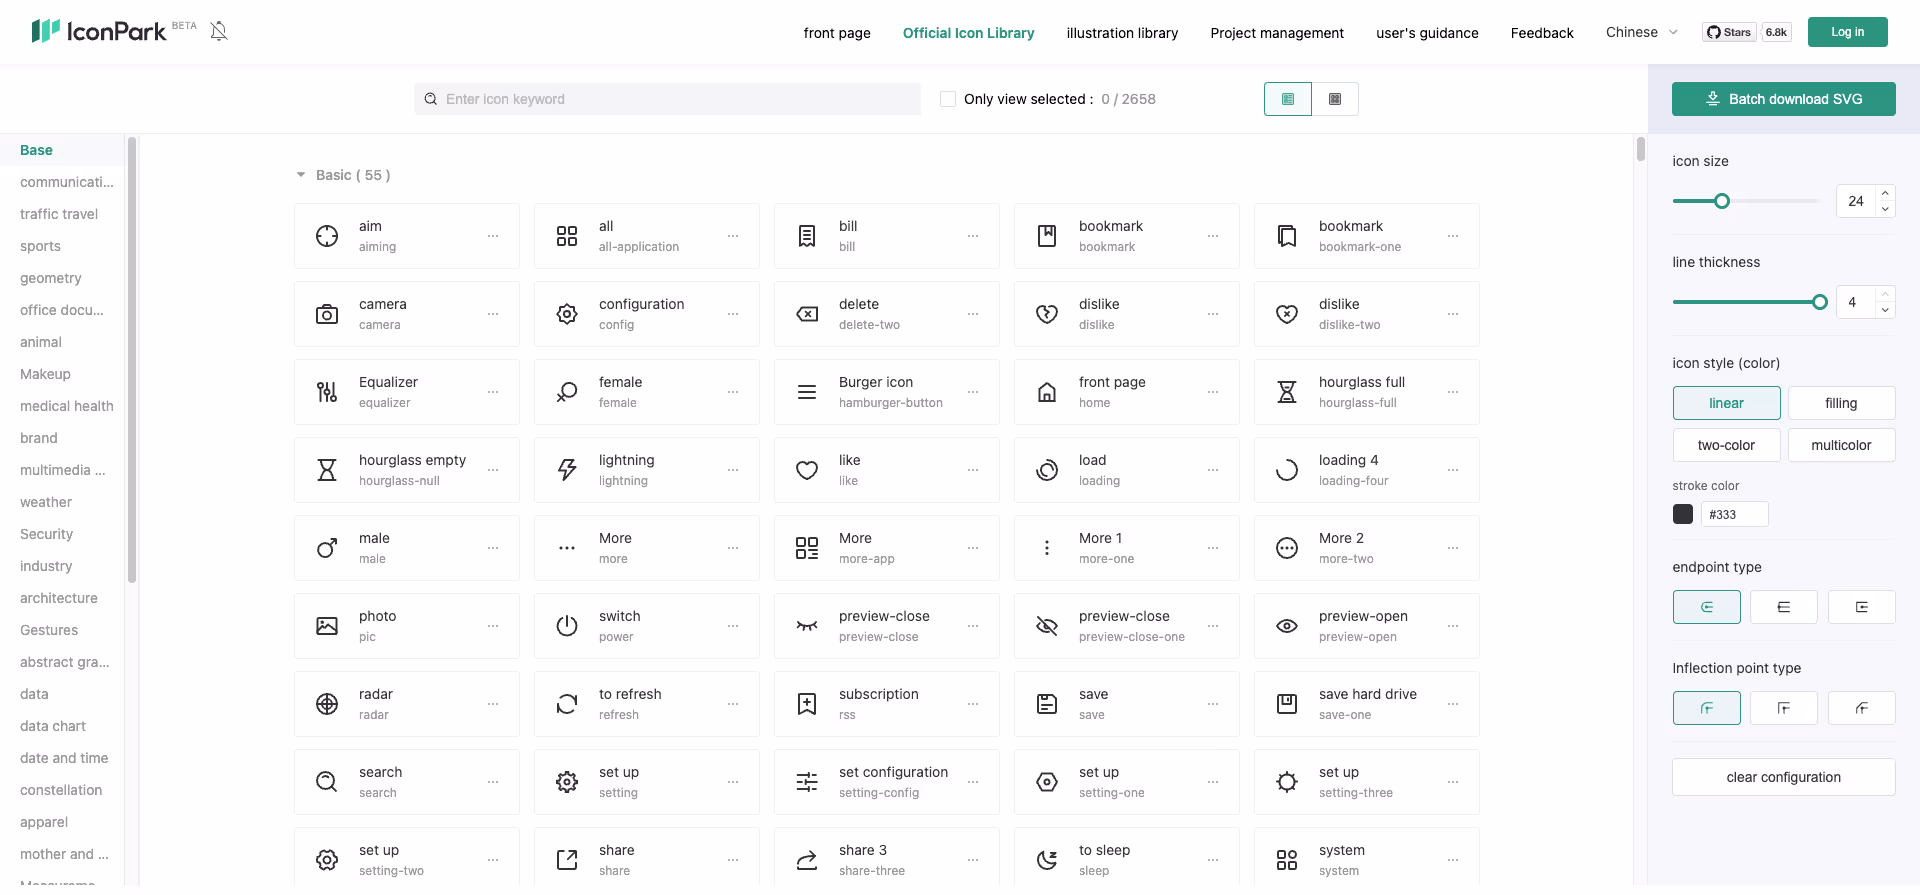Click Batch download SVG
Screen dimensions: 1920x895
(x=1784, y=99)
